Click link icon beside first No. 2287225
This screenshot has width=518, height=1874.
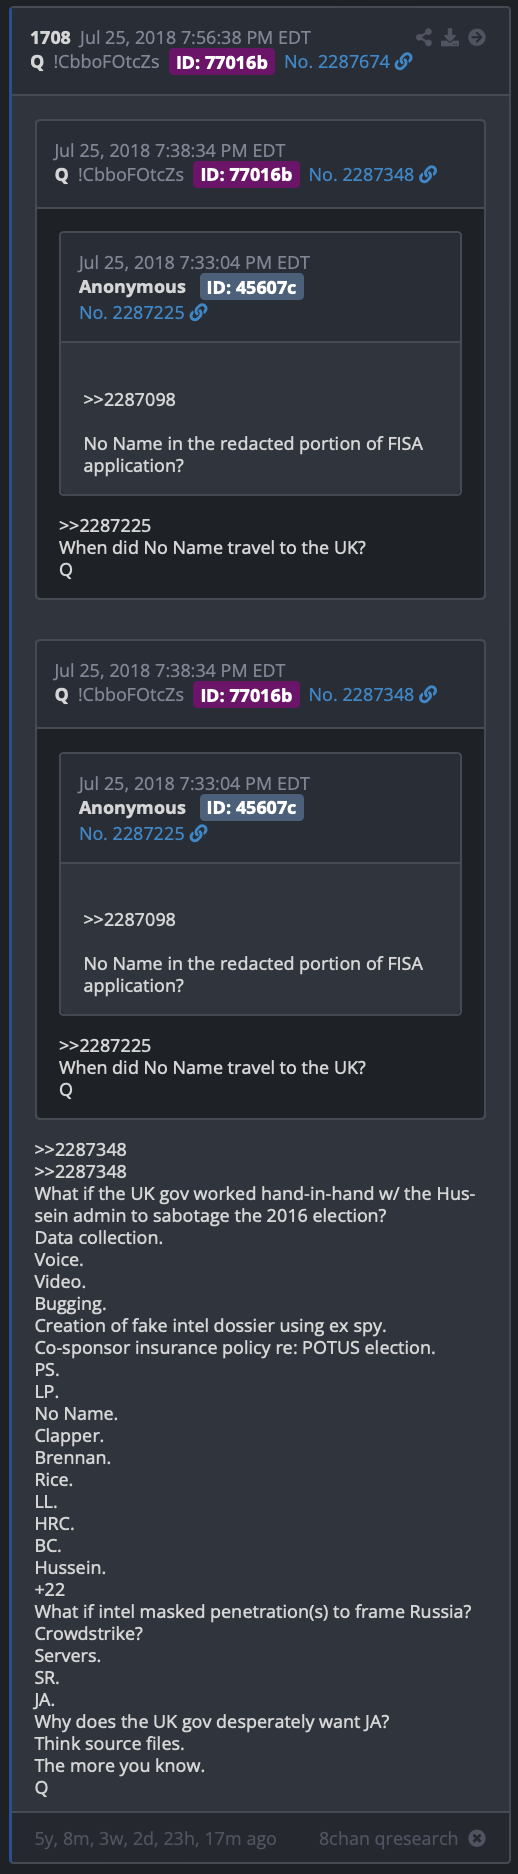click(198, 312)
